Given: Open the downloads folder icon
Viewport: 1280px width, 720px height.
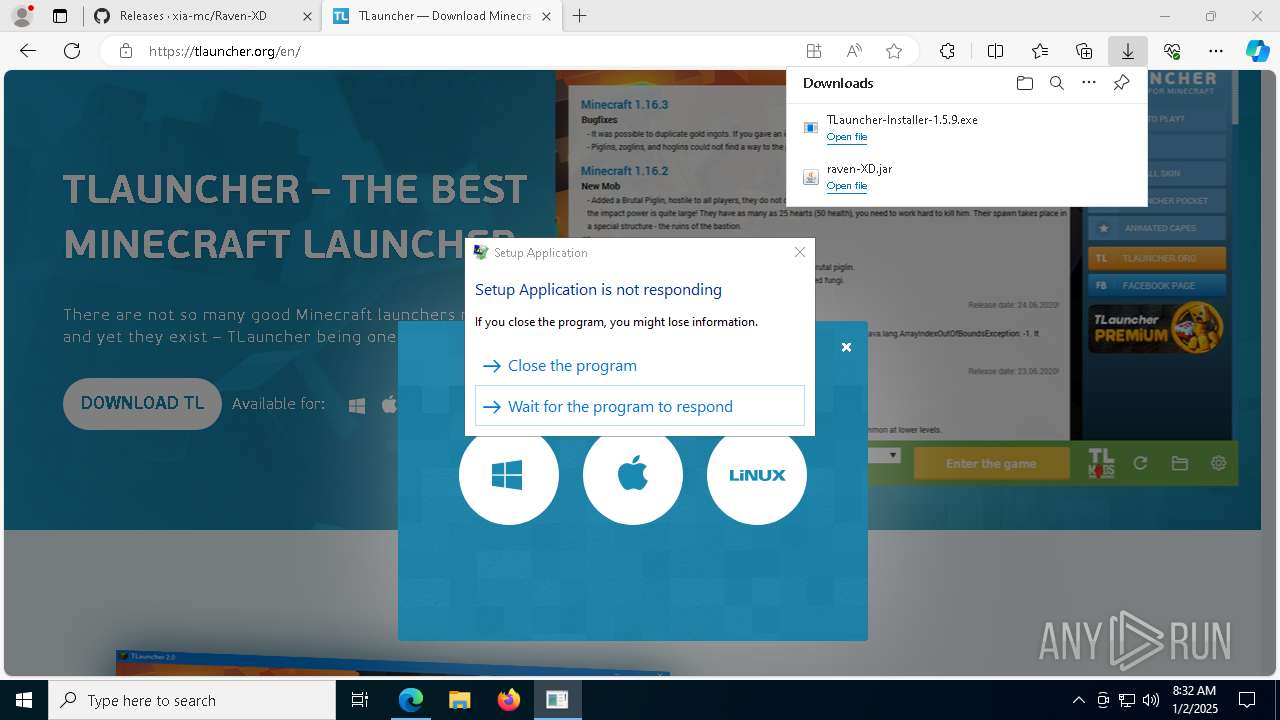Looking at the screenshot, I should pyautogui.click(x=1024, y=83).
